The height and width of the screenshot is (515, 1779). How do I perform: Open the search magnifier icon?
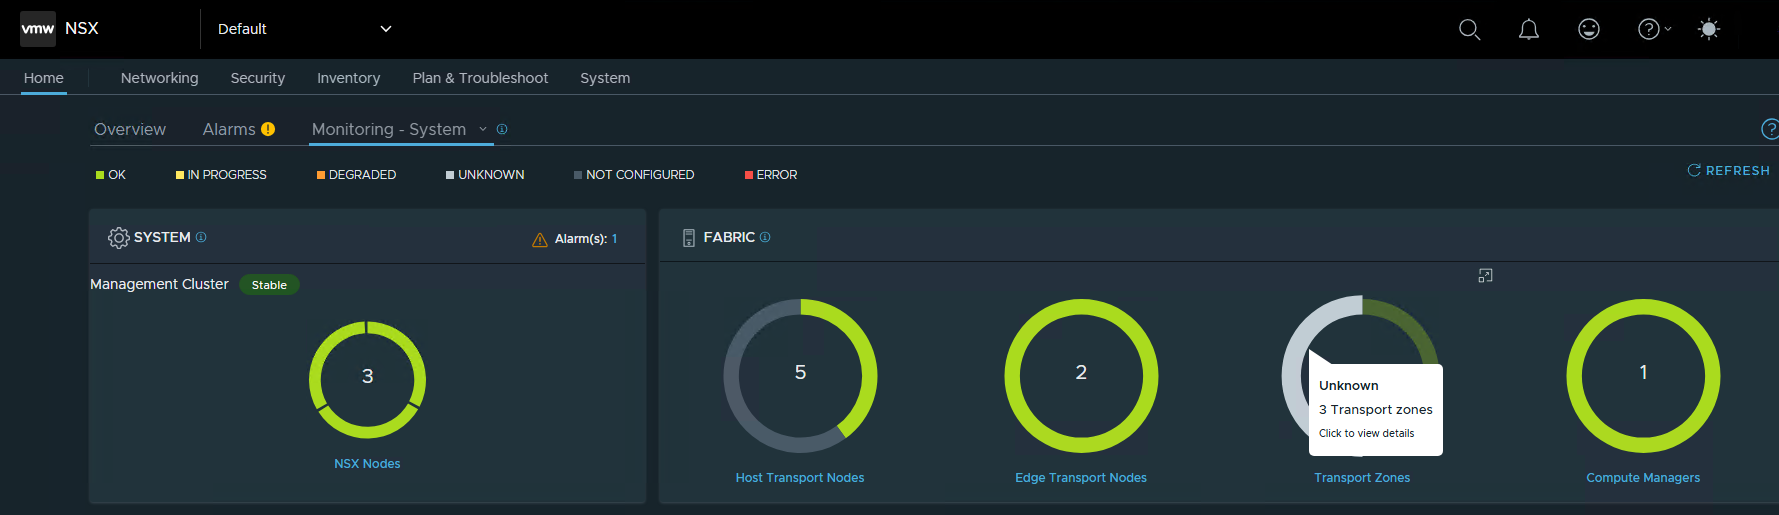(x=1469, y=30)
